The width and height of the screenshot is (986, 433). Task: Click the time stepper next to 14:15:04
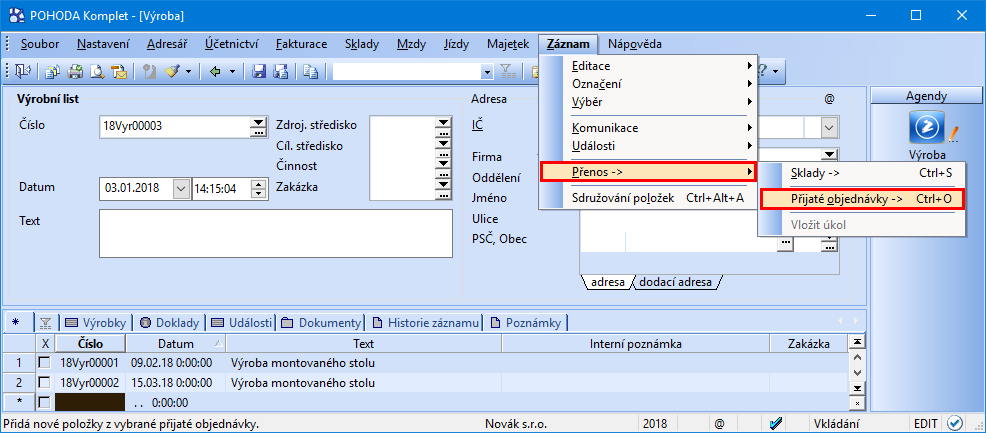pos(258,188)
